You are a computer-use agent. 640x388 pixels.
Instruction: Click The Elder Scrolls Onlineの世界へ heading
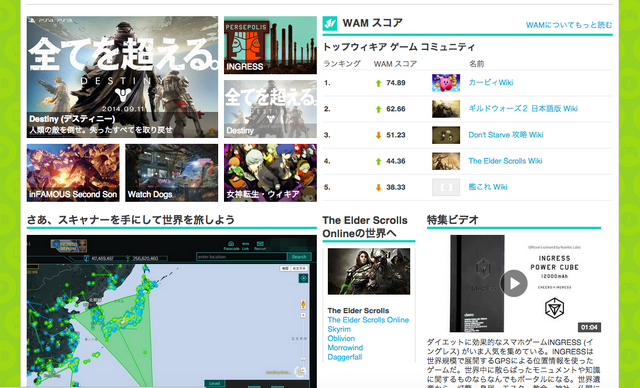365,227
